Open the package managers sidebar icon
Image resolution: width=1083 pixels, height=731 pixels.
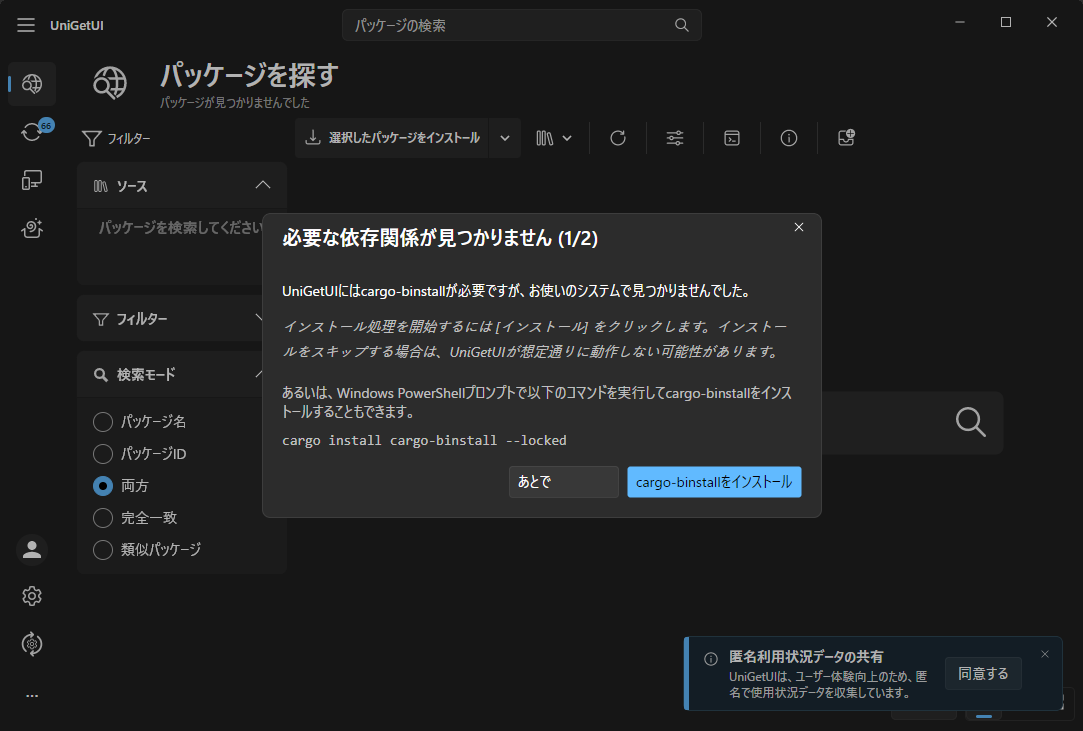(x=32, y=644)
